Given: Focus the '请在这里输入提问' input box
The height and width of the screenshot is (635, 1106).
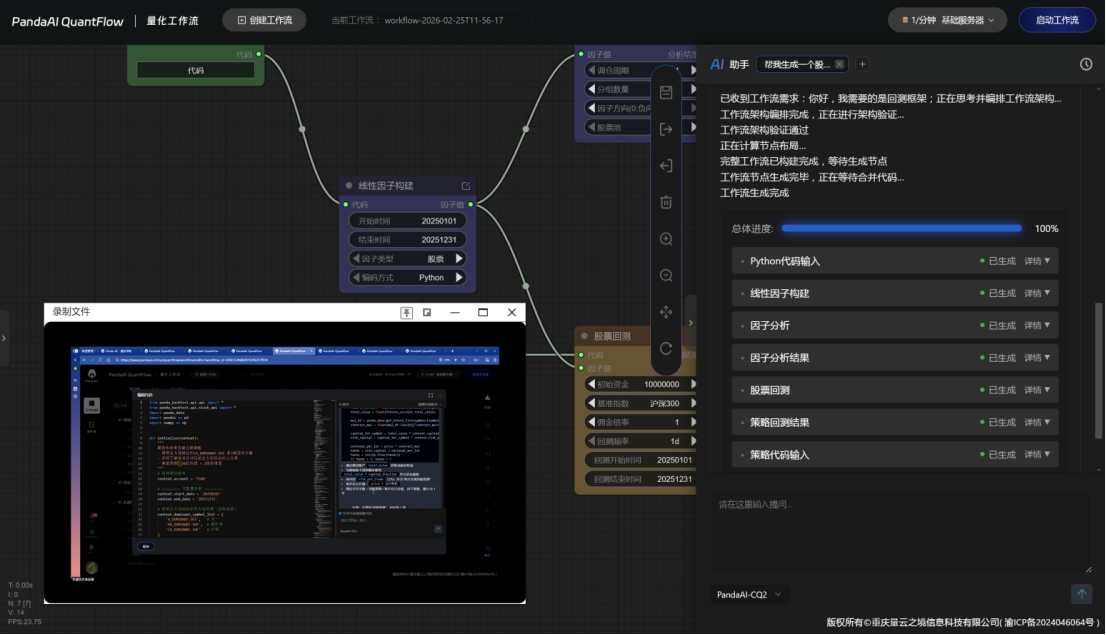Looking at the screenshot, I should pyautogui.click(x=901, y=533).
